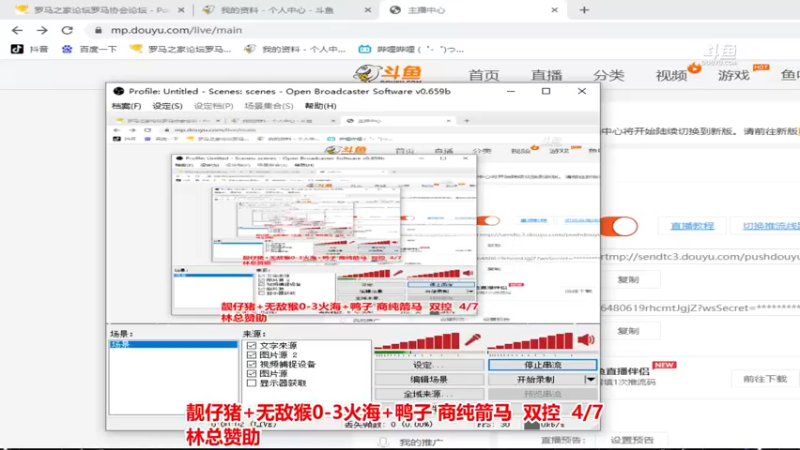Open 设定档(P) menu in OBS
This screenshot has height=450, width=800.
pos(213,106)
